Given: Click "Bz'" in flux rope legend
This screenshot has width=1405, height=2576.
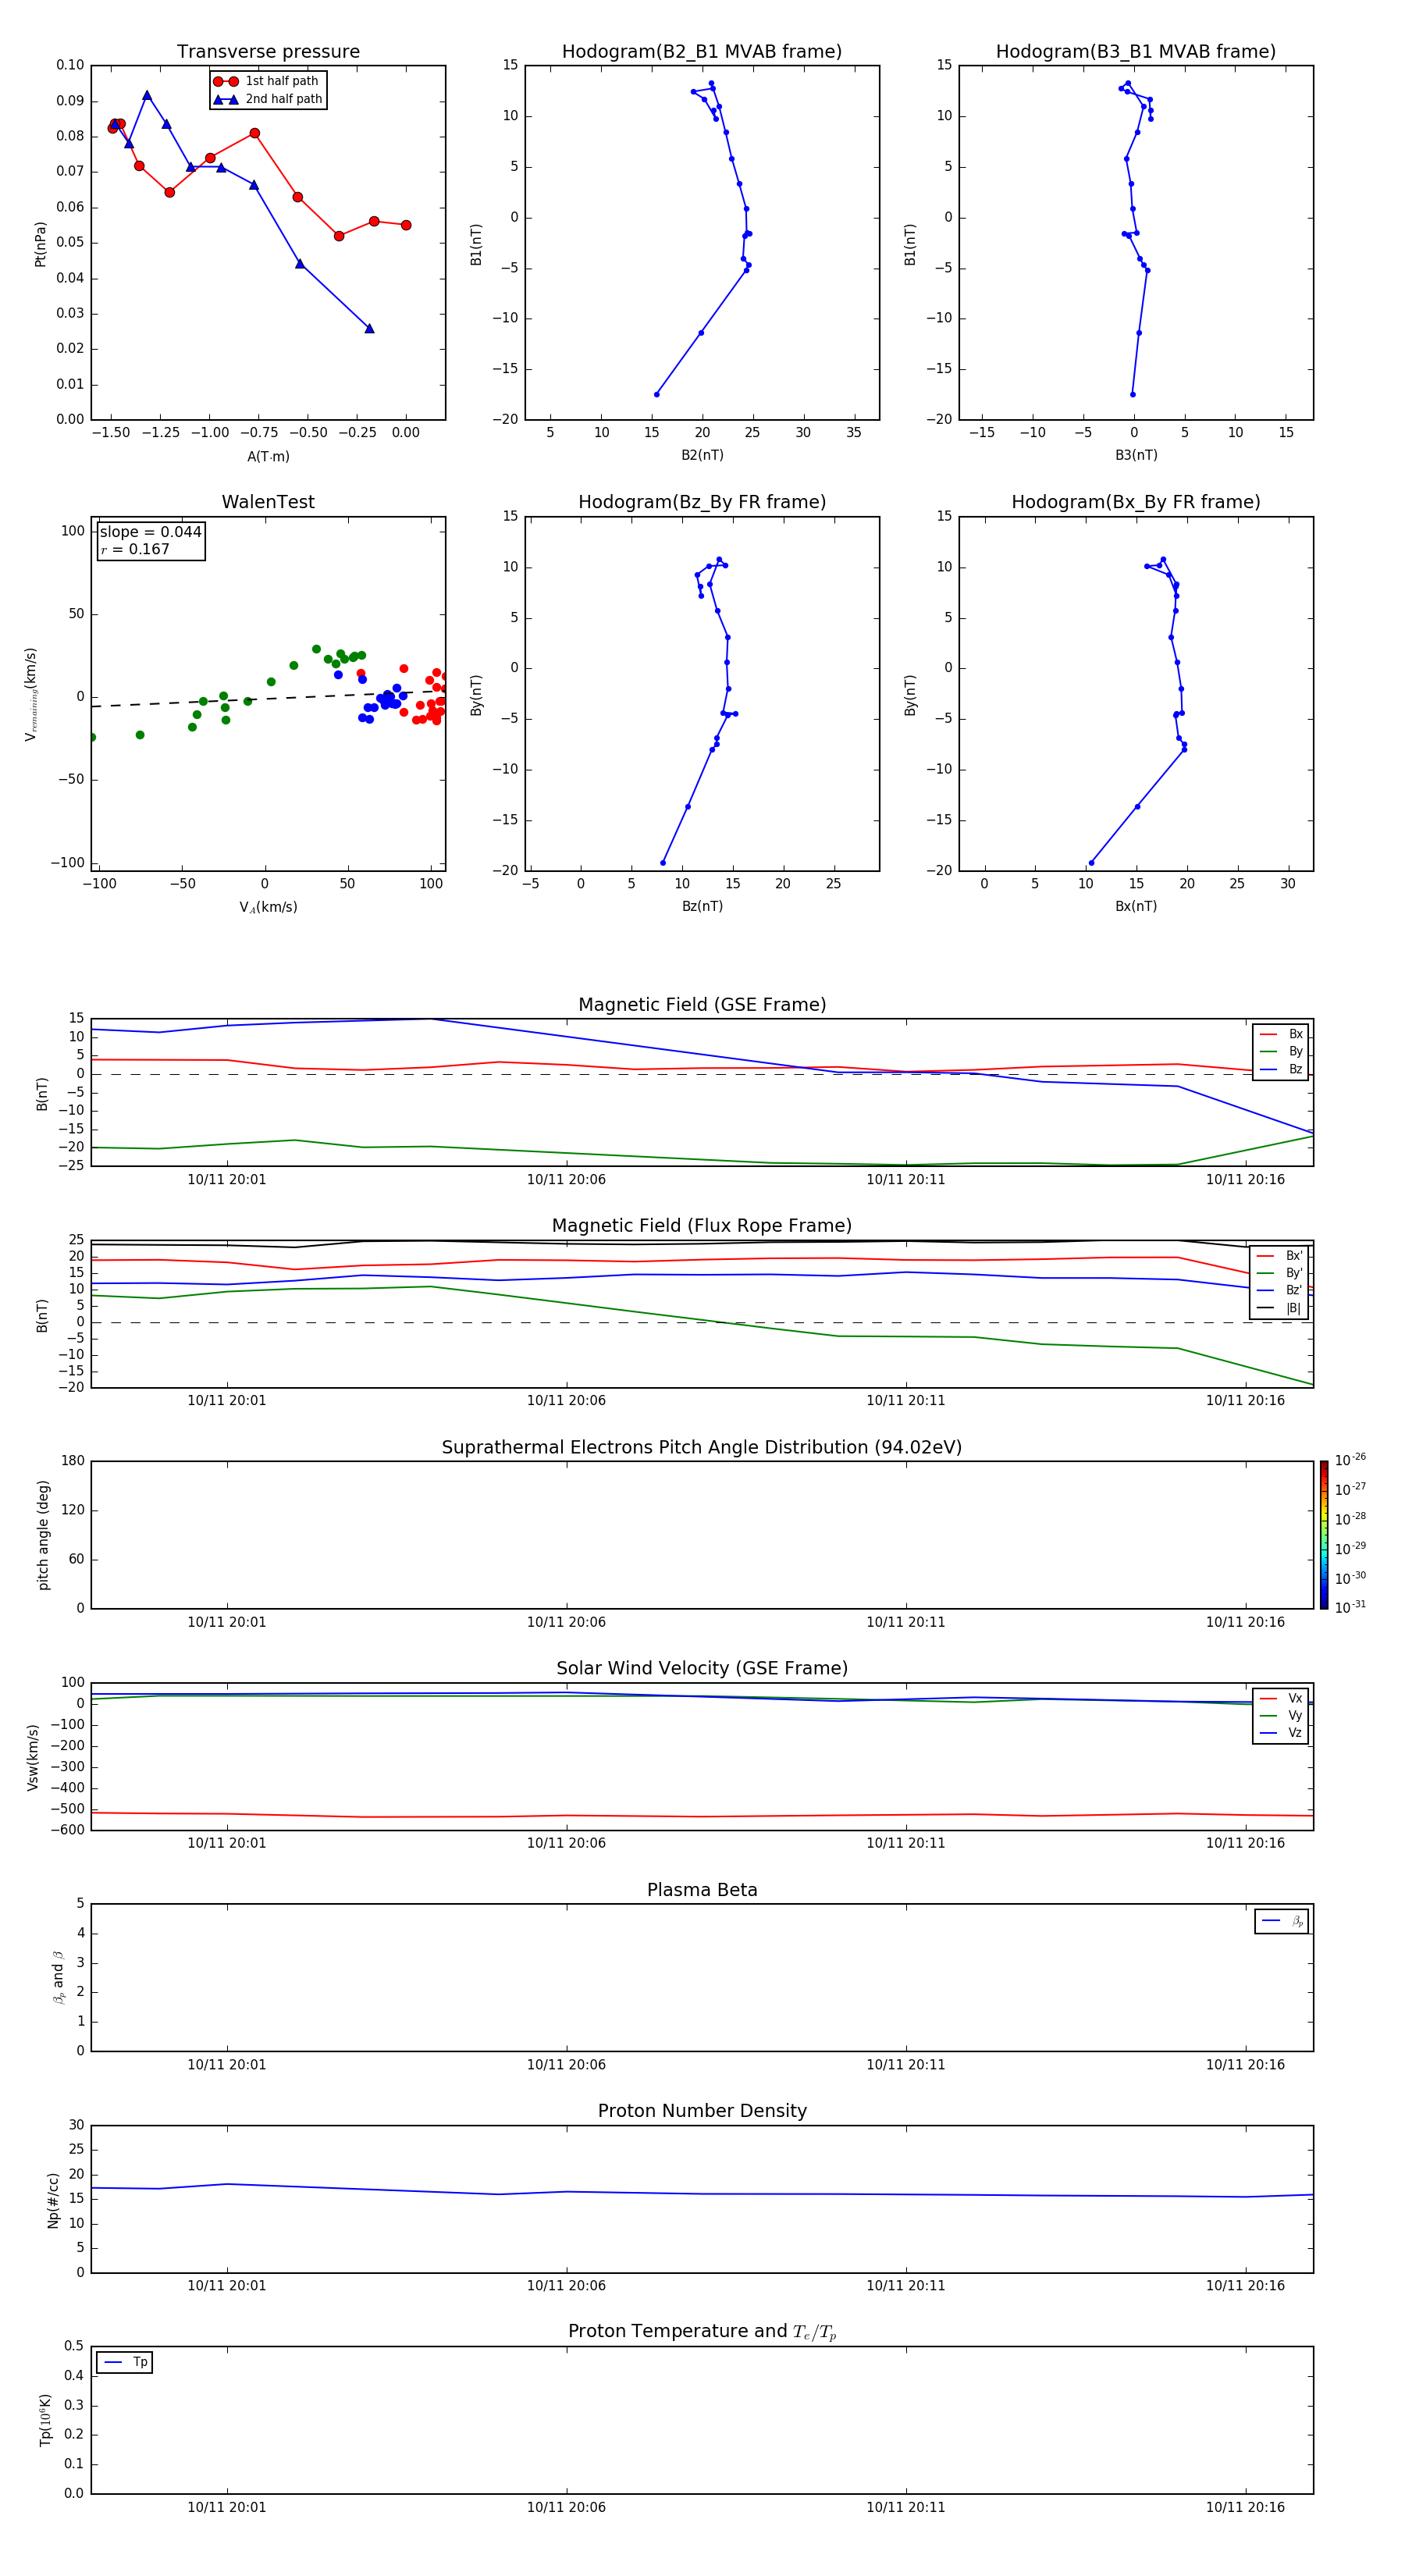Looking at the screenshot, I should pyautogui.click(x=1294, y=1290).
